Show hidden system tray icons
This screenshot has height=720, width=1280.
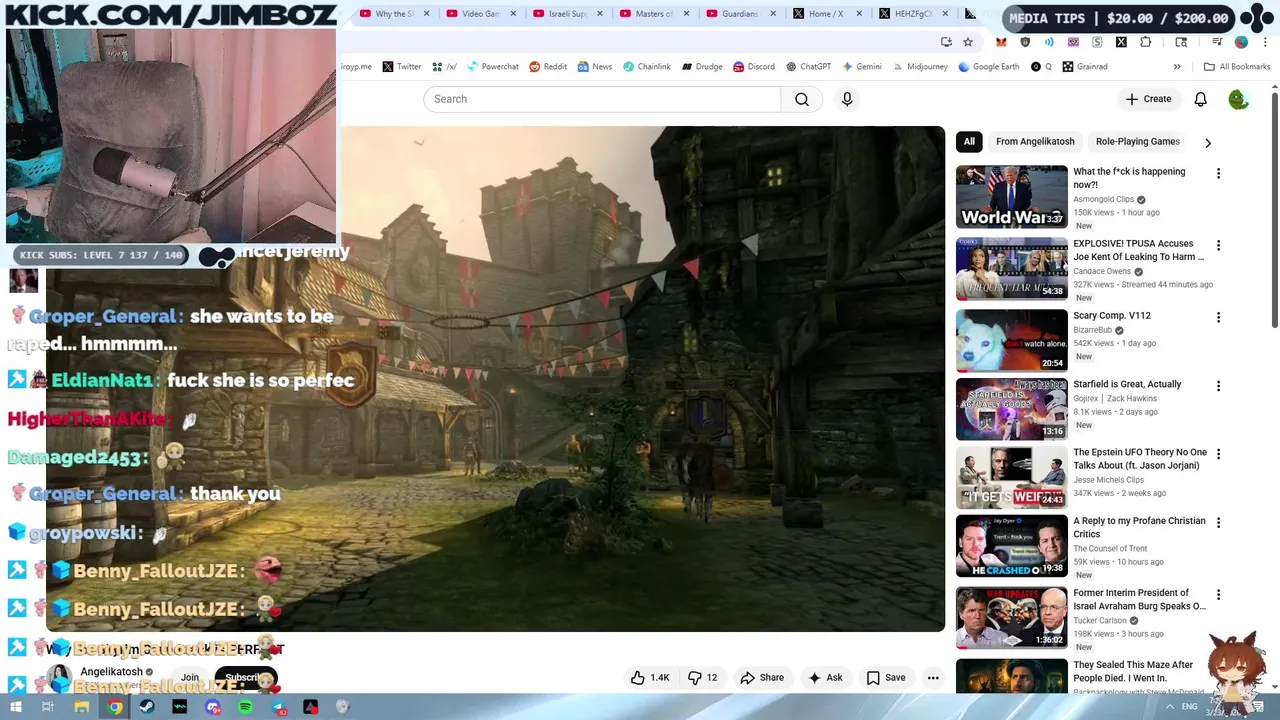tap(1170, 707)
